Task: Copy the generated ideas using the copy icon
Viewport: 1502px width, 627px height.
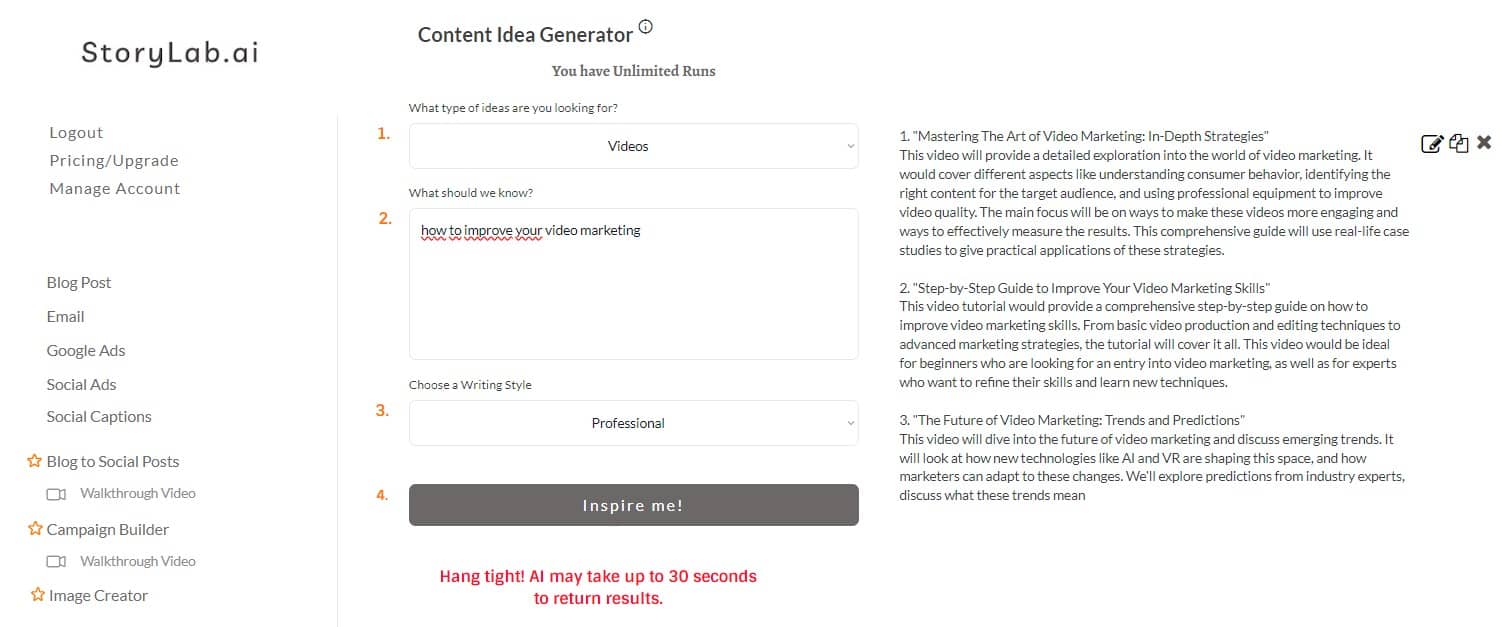Action: [1458, 142]
